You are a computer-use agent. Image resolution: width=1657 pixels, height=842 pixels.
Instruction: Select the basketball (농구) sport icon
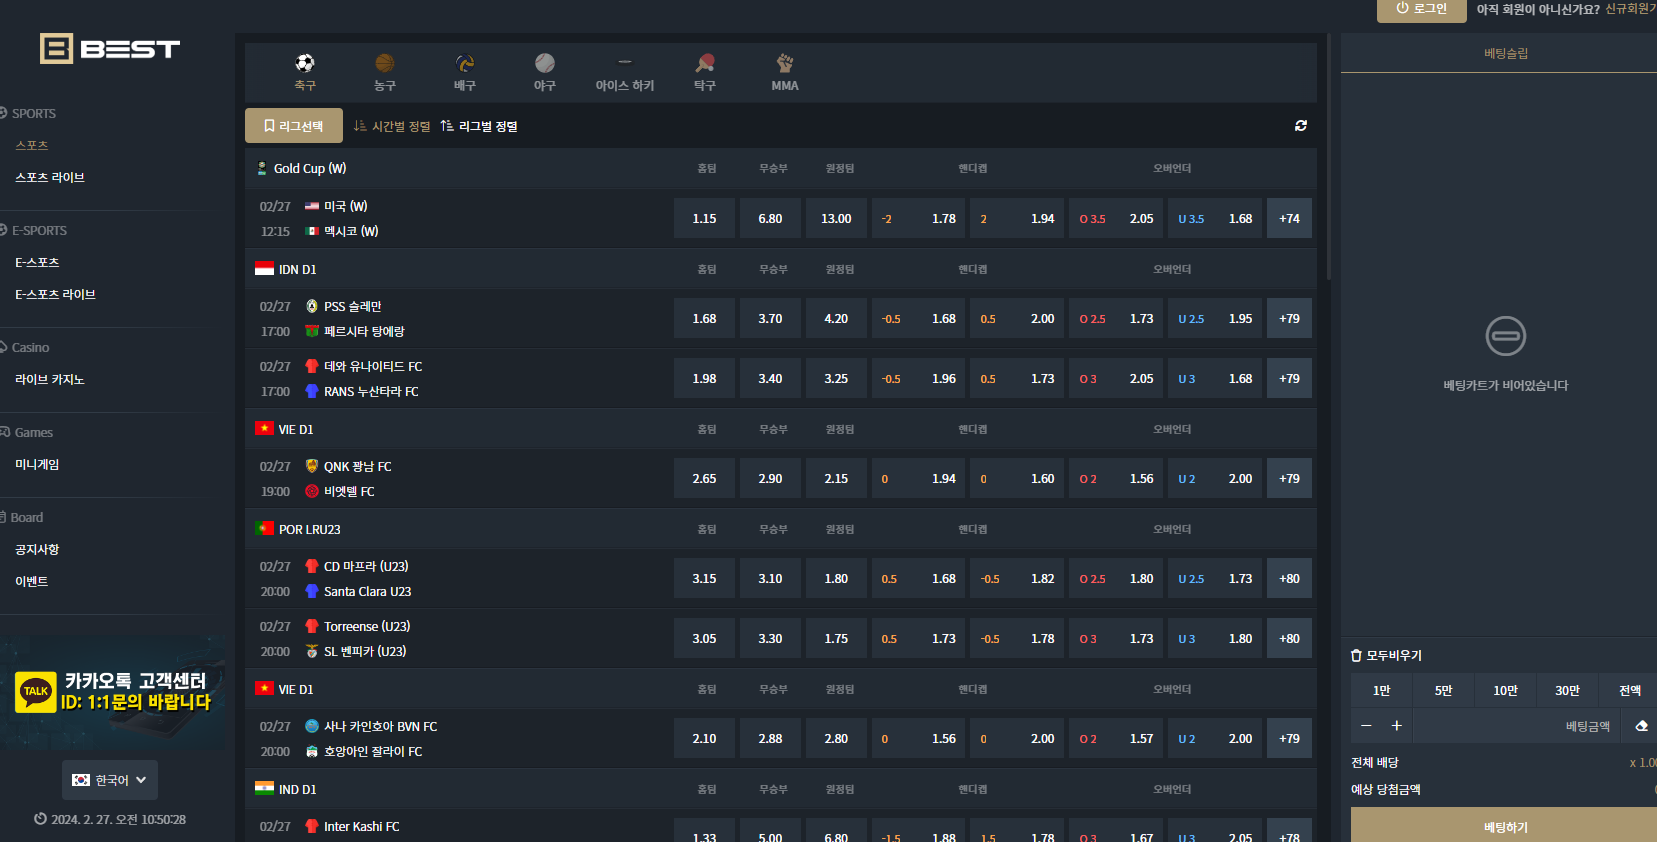tap(385, 64)
